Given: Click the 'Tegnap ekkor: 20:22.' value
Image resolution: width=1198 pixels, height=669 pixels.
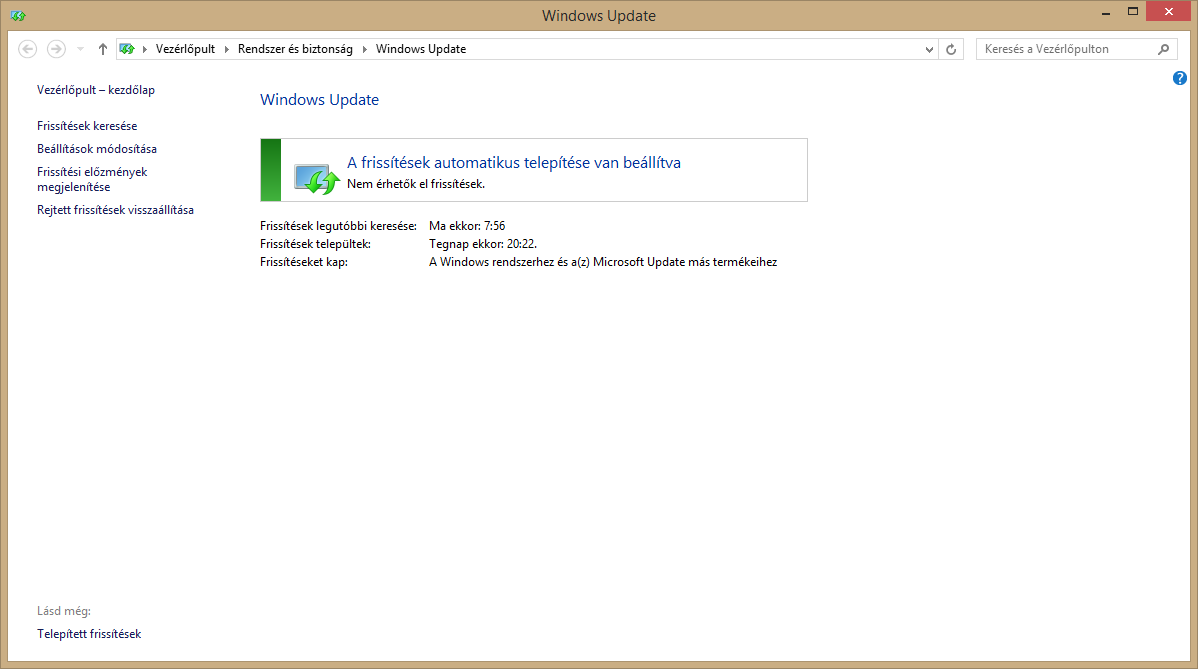Looking at the screenshot, I should point(483,244).
